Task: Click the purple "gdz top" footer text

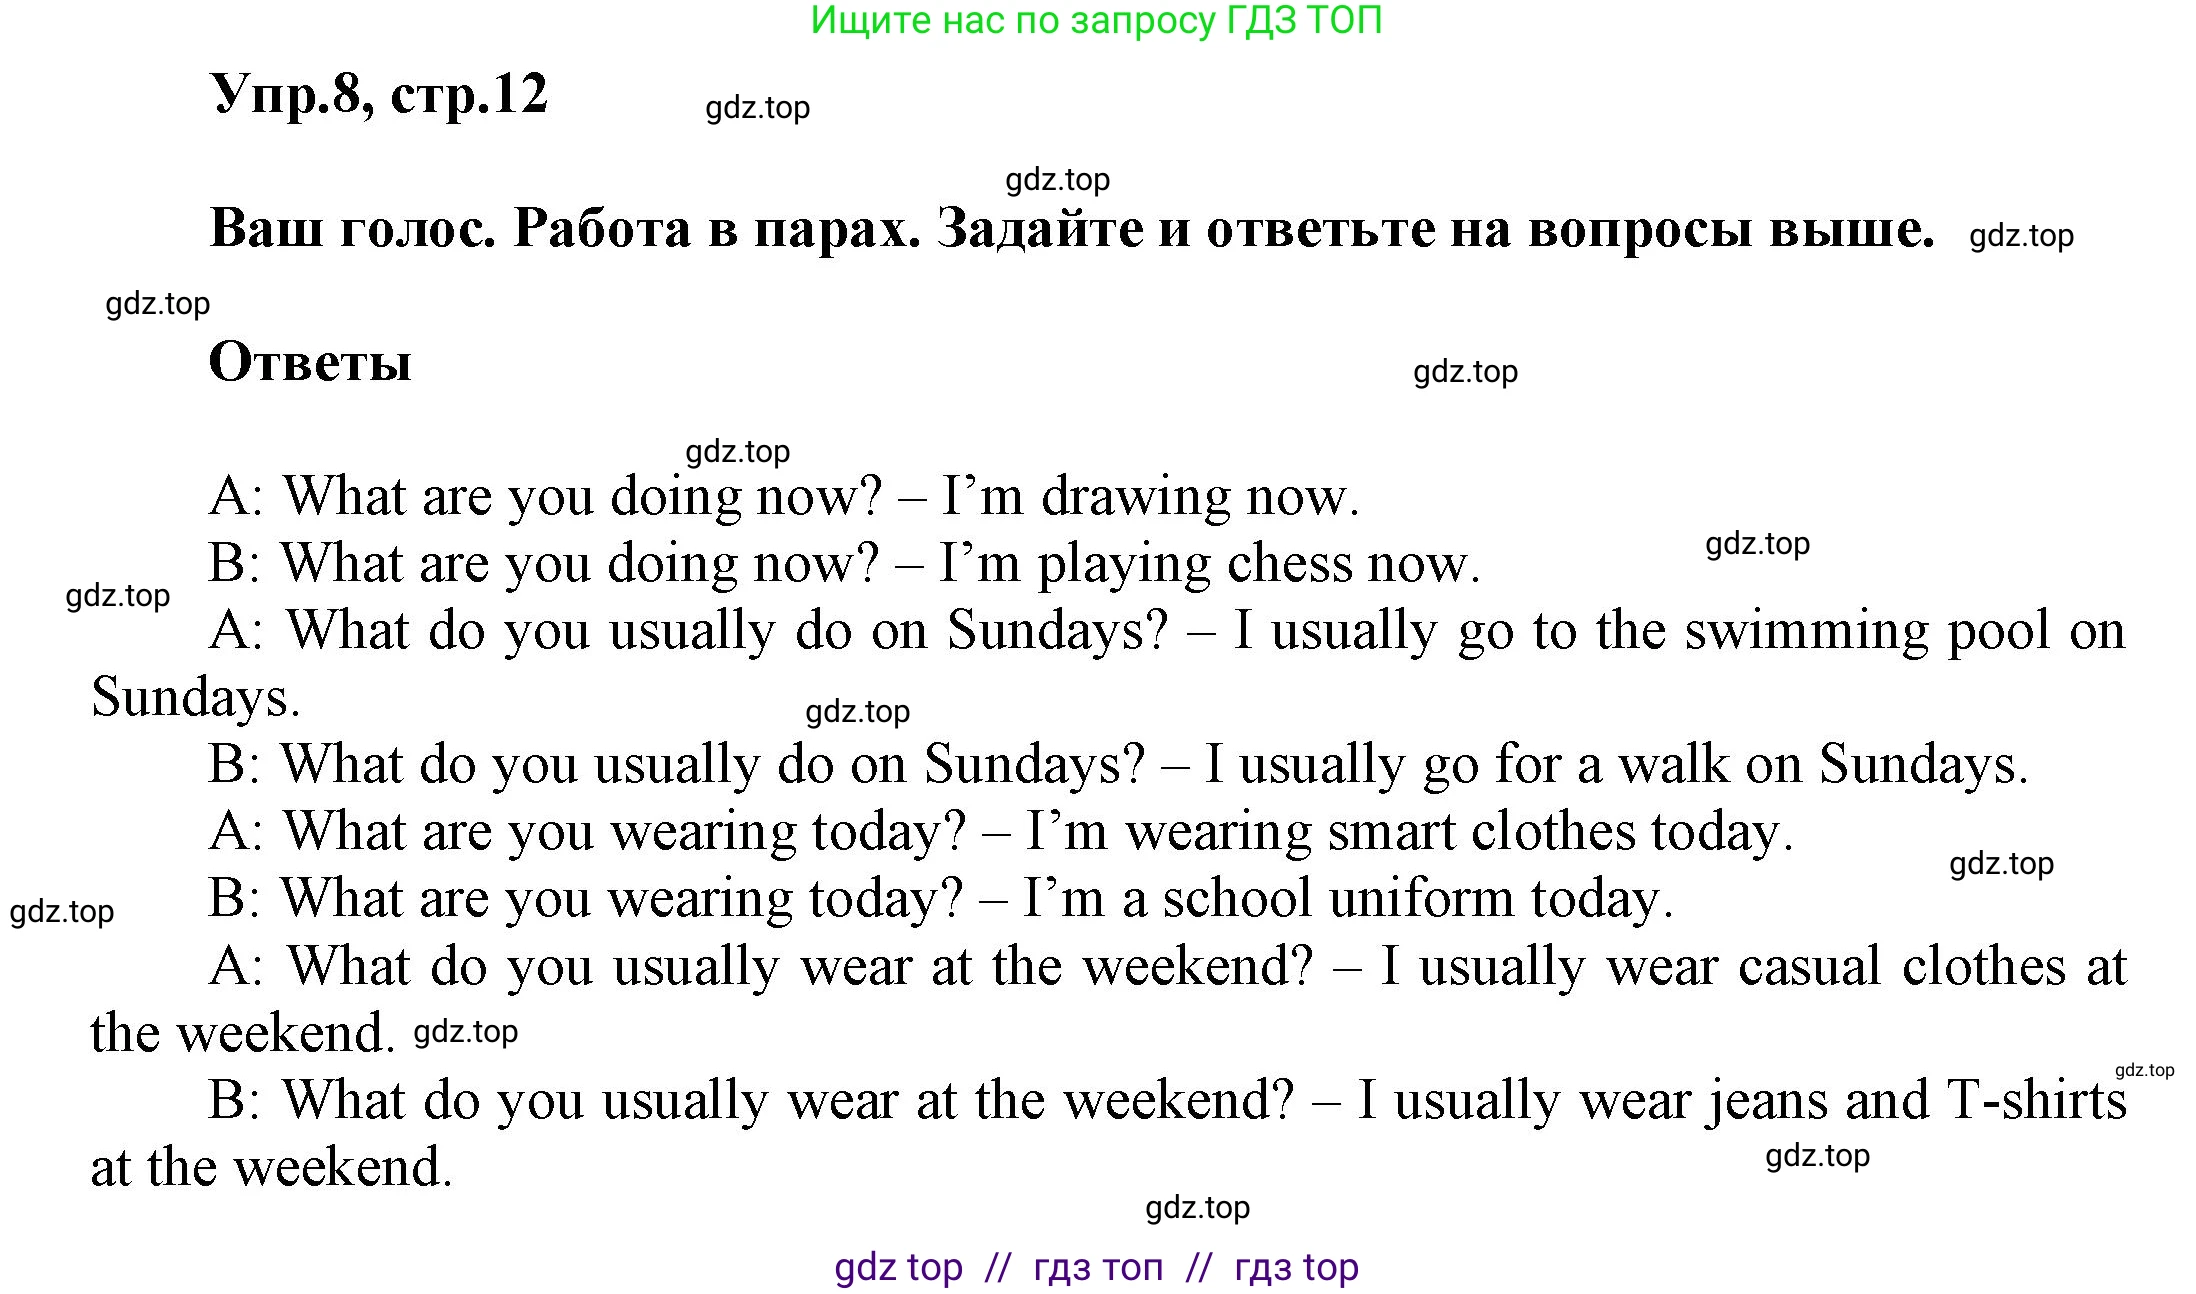Action: pyautogui.click(x=898, y=1268)
